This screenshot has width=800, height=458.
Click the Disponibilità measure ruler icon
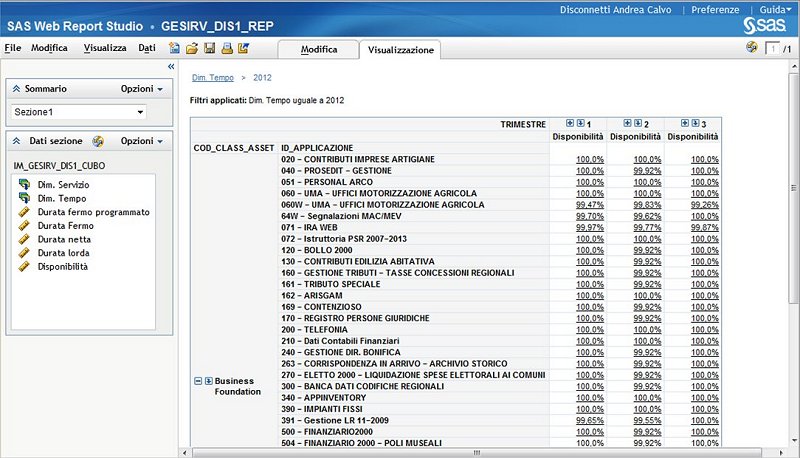click(x=24, y=266)
